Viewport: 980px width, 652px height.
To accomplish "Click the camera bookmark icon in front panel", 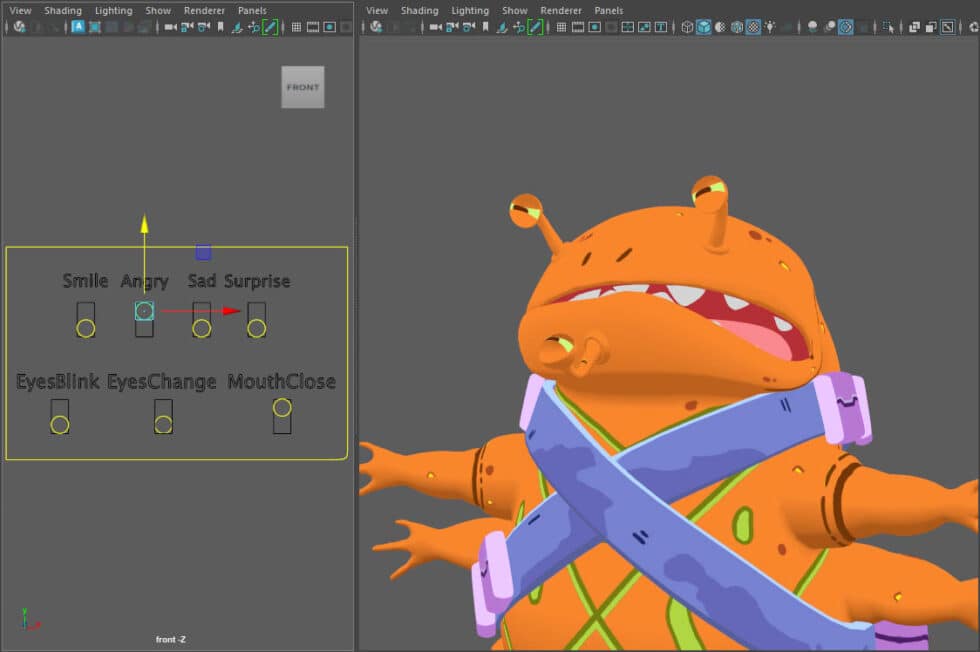I will click(x=220, y=27).
